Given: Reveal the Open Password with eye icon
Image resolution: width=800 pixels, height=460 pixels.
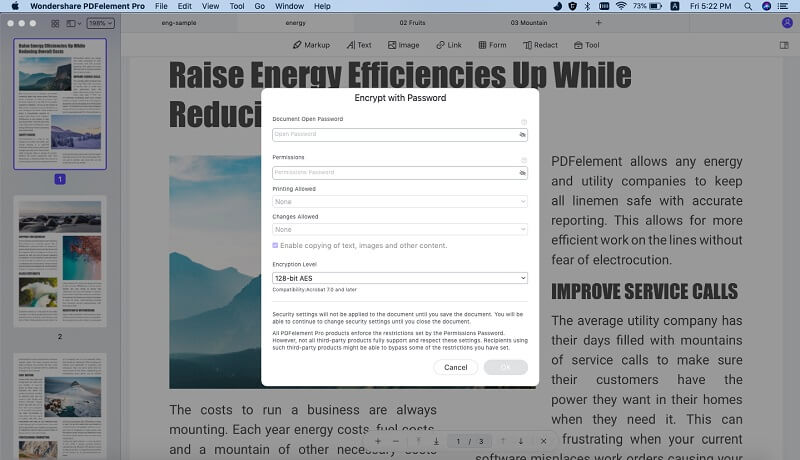Looking at the screenshot, I should coord(522,135).
